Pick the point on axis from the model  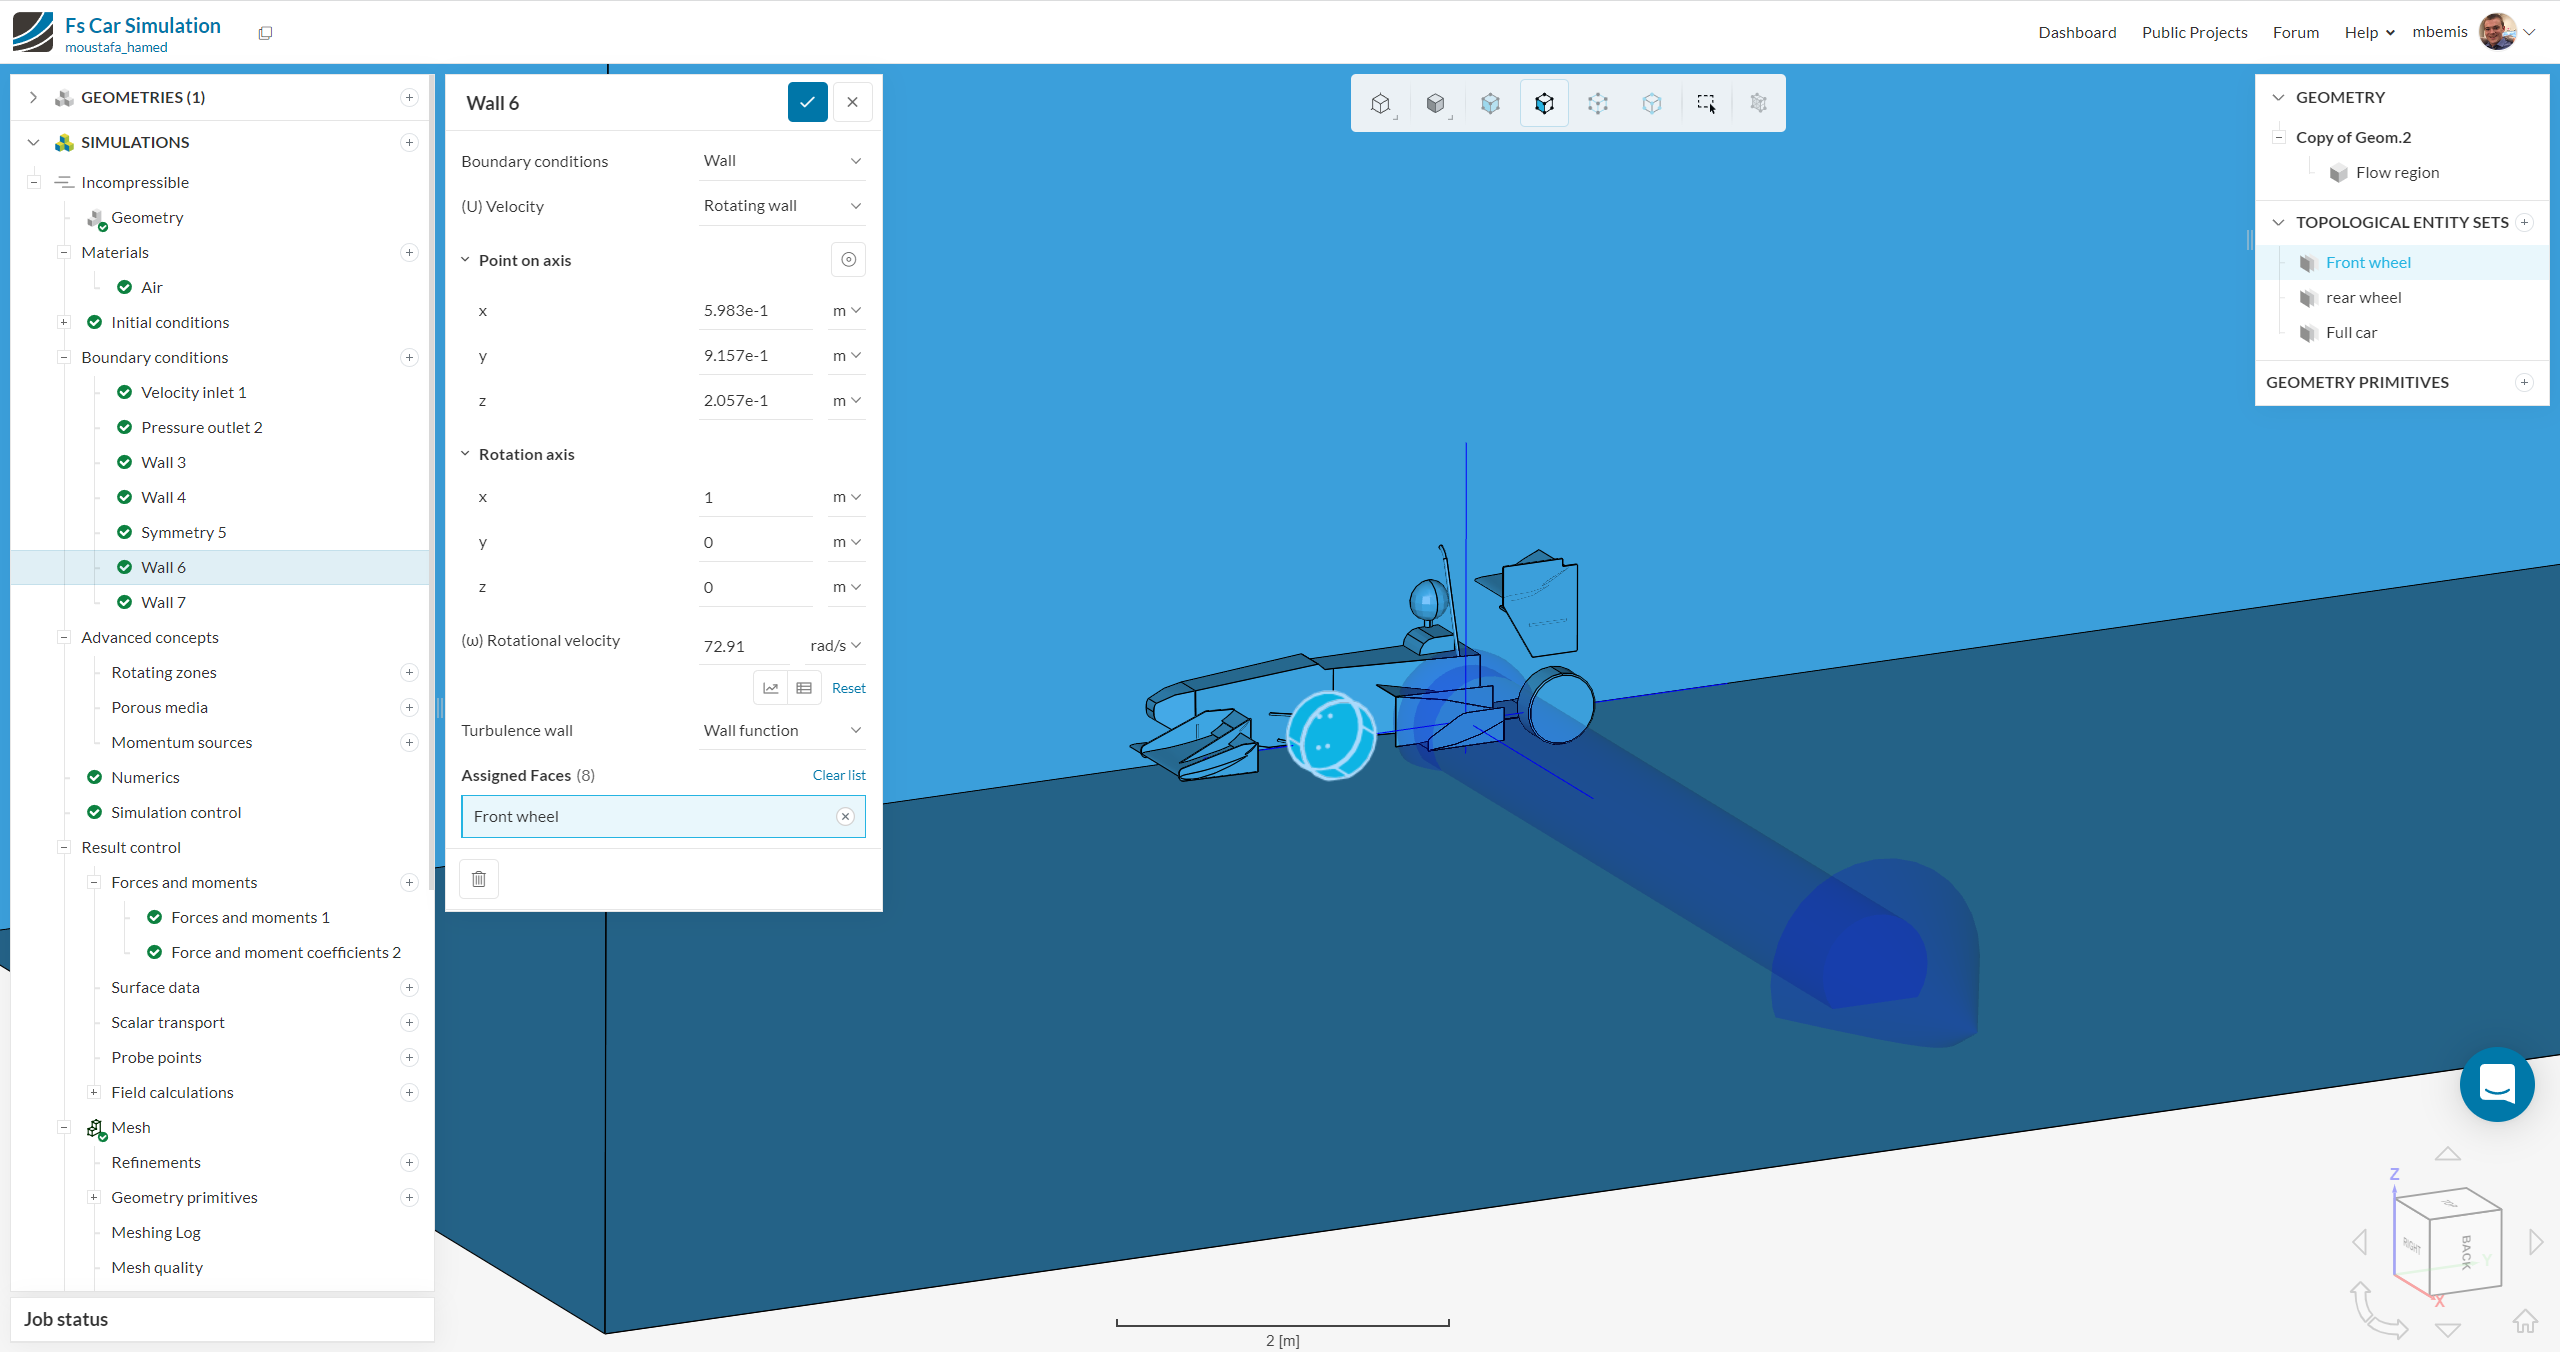[848, 260]
